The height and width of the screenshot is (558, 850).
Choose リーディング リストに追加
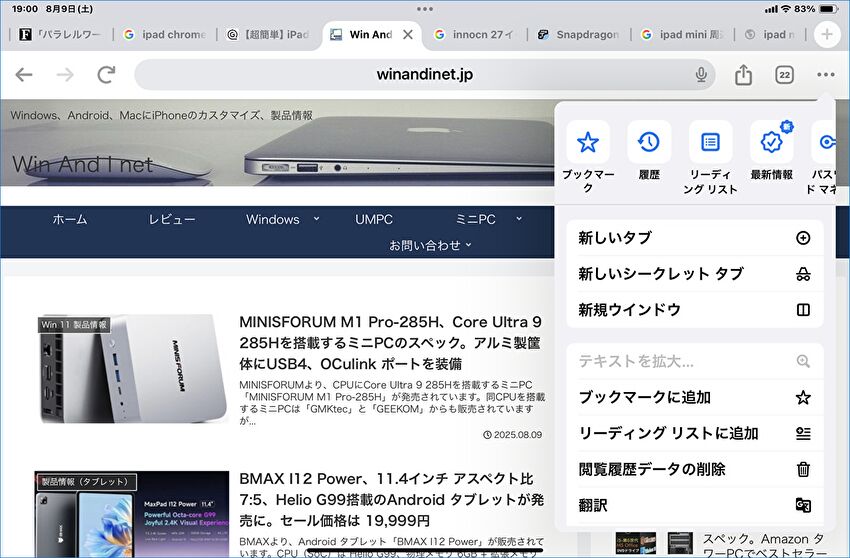click(x=694, y=433)
